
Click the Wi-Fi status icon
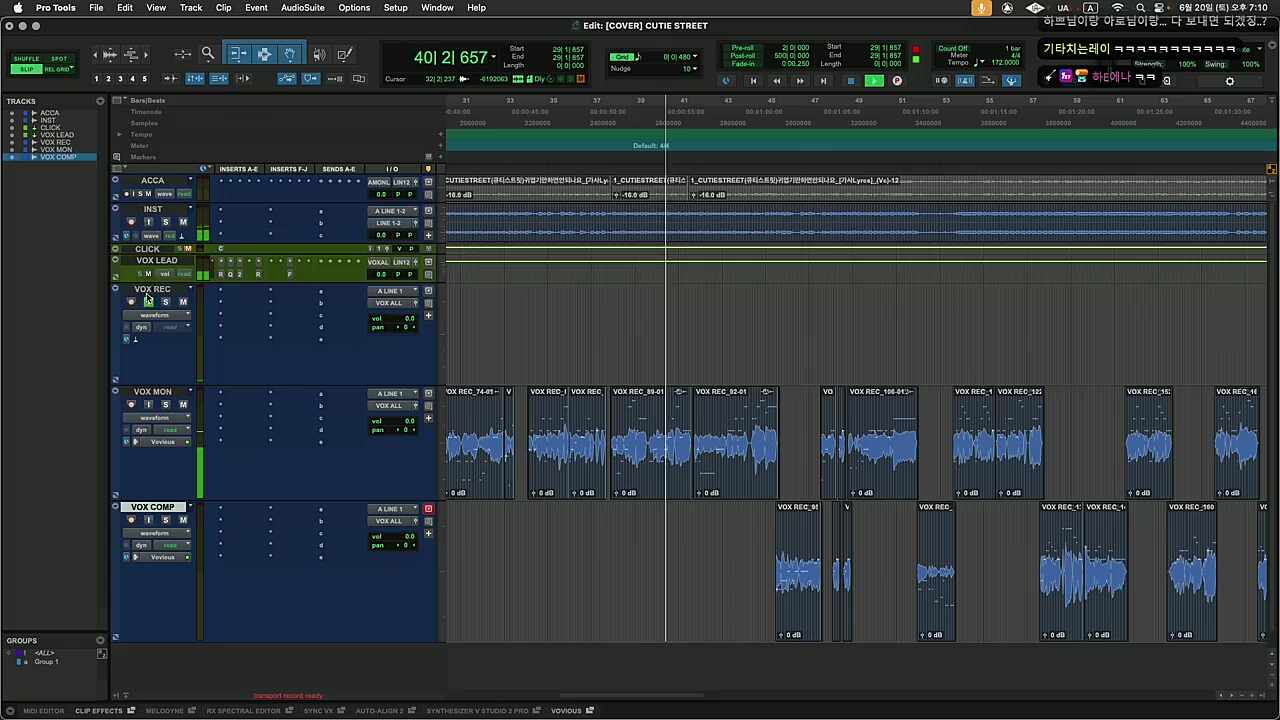1118,8
